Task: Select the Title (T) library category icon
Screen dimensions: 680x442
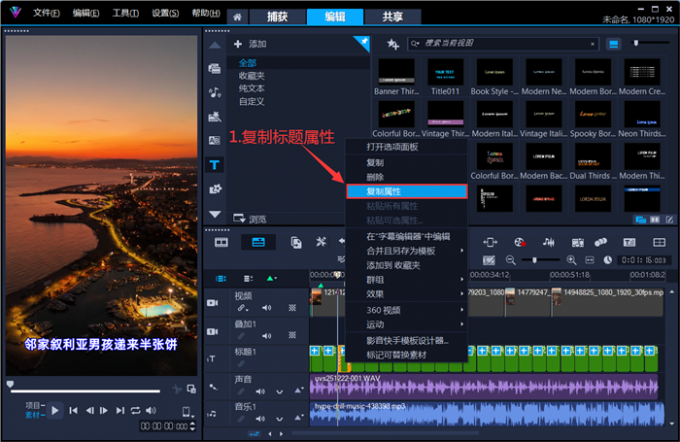Action: (214, 164)
